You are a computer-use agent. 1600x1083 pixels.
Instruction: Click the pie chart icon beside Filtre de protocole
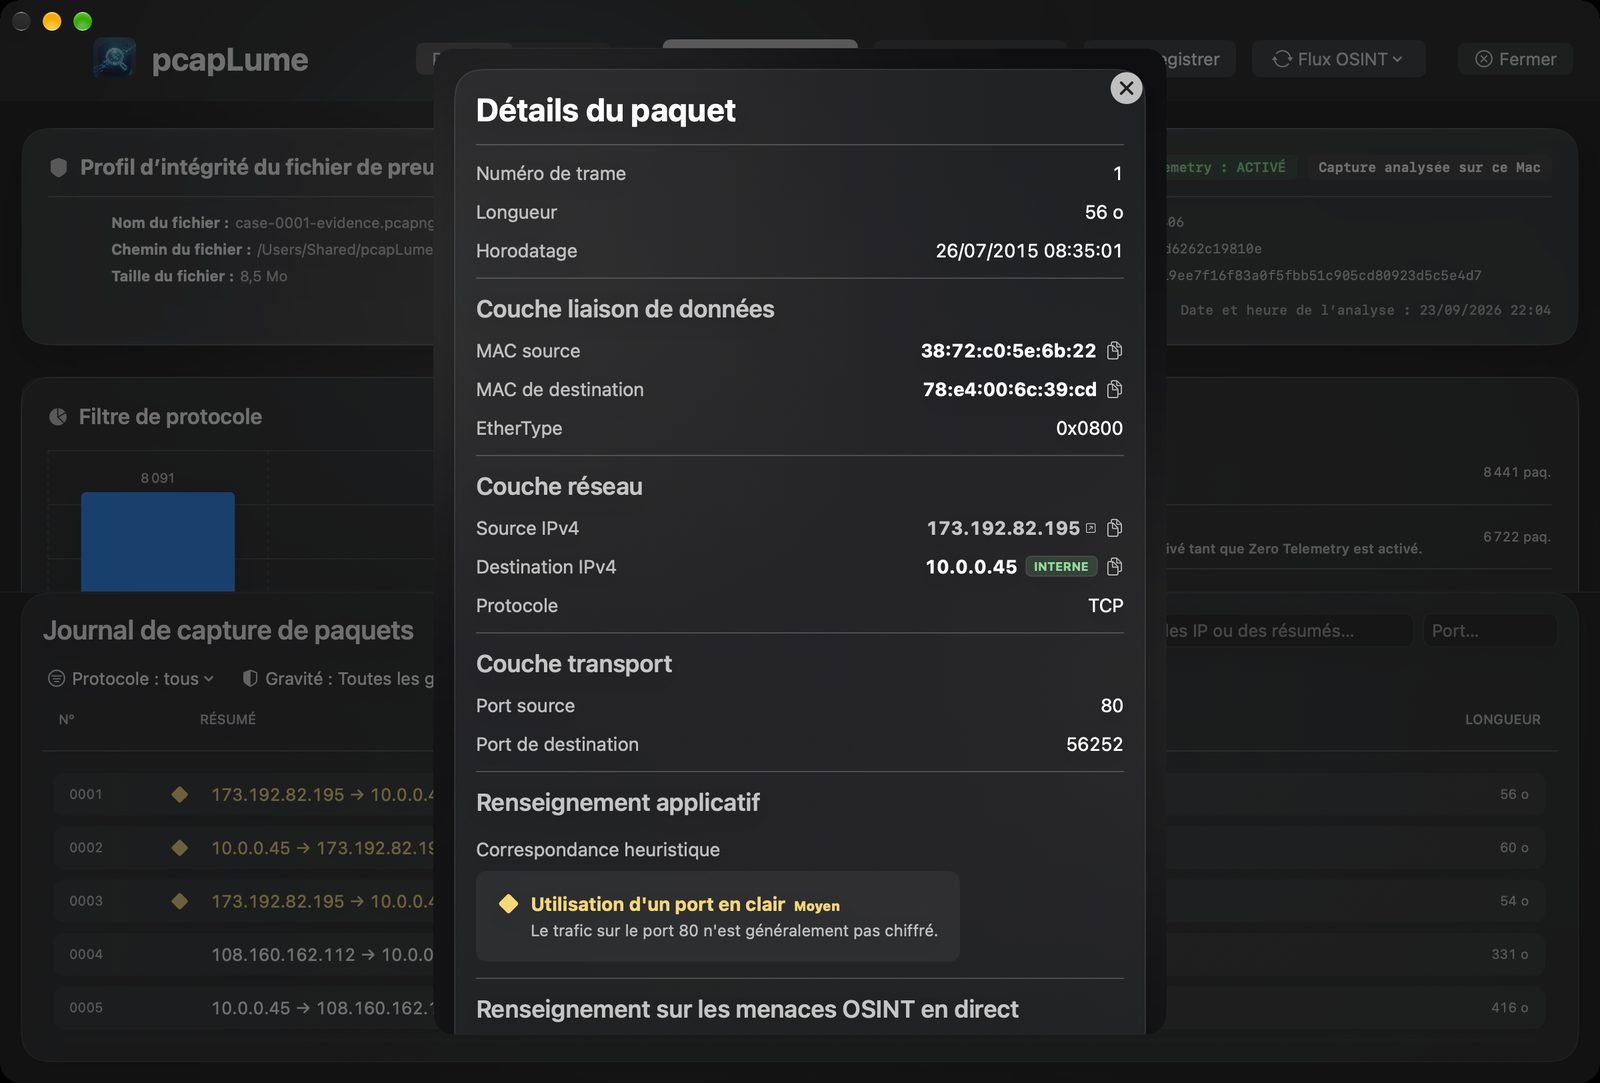(x=58, y=417)
